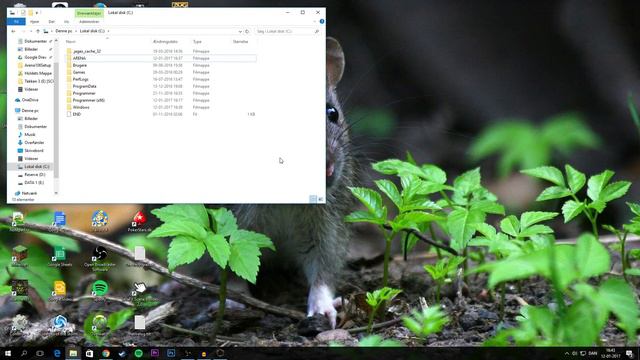The height and width of the screenshot is (360, 640).
Task: Open Google Slides desktop shortcut
Action: [x=60, y=291]
